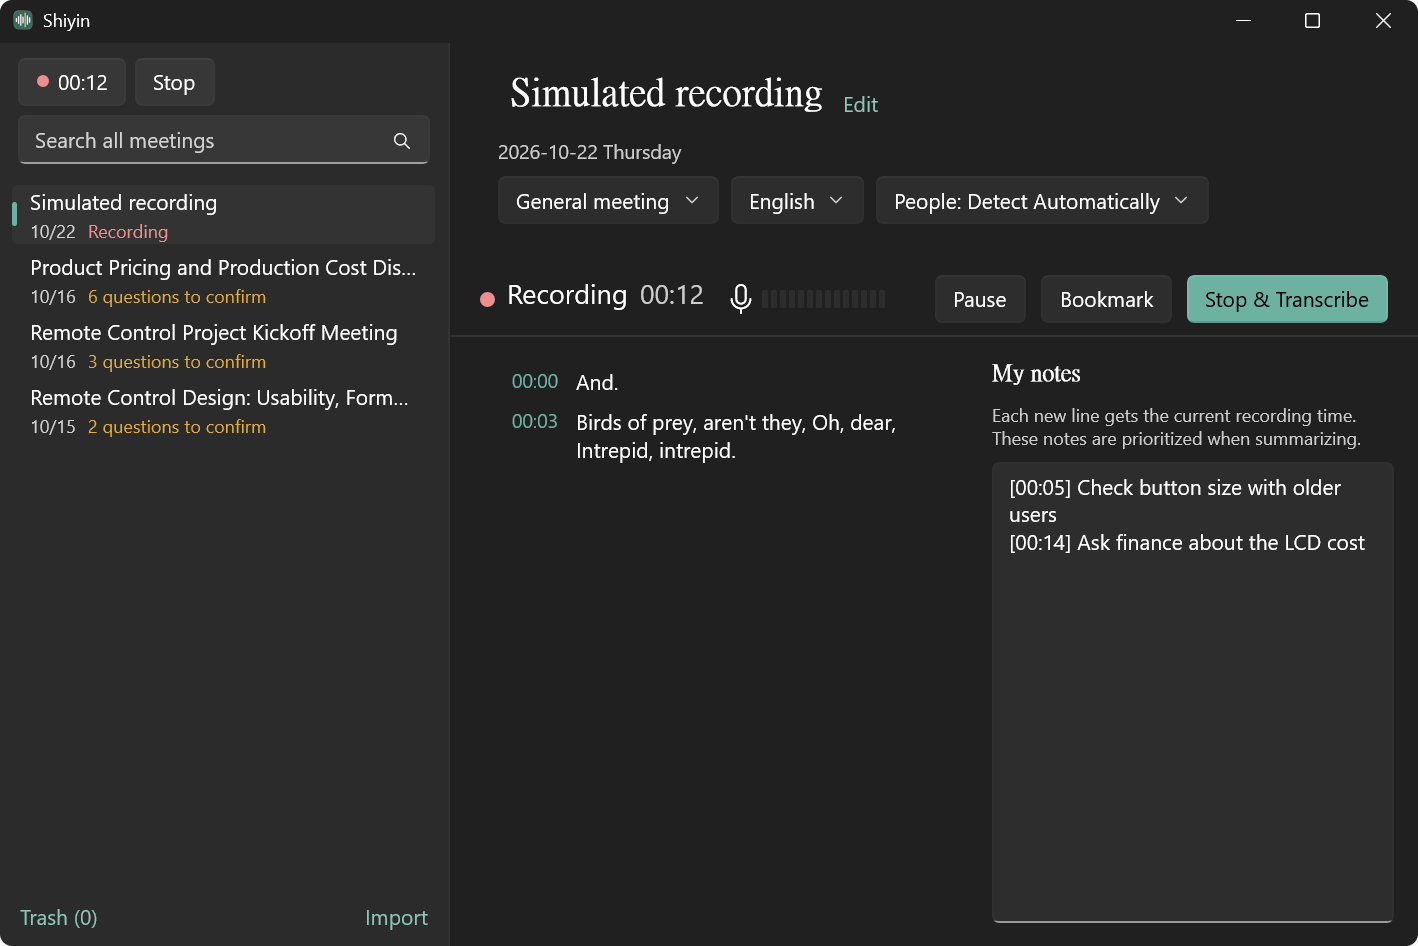
Task: Jump to transcript timestamp 00:03
Action: (535, 422)
